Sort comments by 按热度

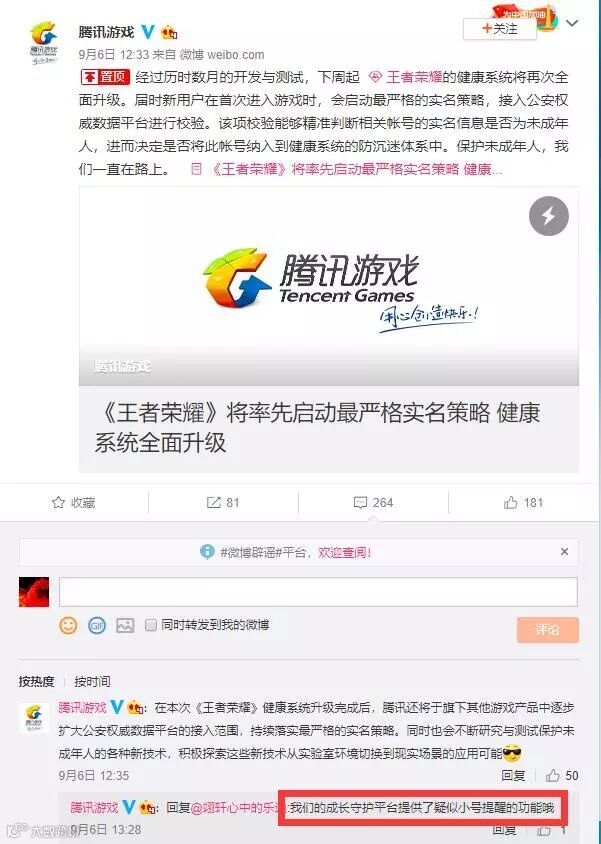point(36,681)
